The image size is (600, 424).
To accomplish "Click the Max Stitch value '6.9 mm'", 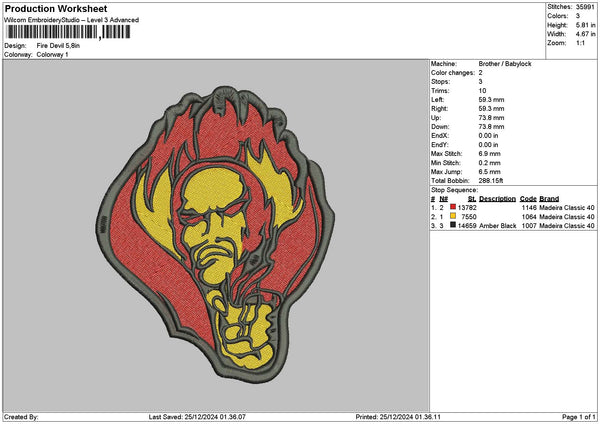I will (x=489, y=153).
